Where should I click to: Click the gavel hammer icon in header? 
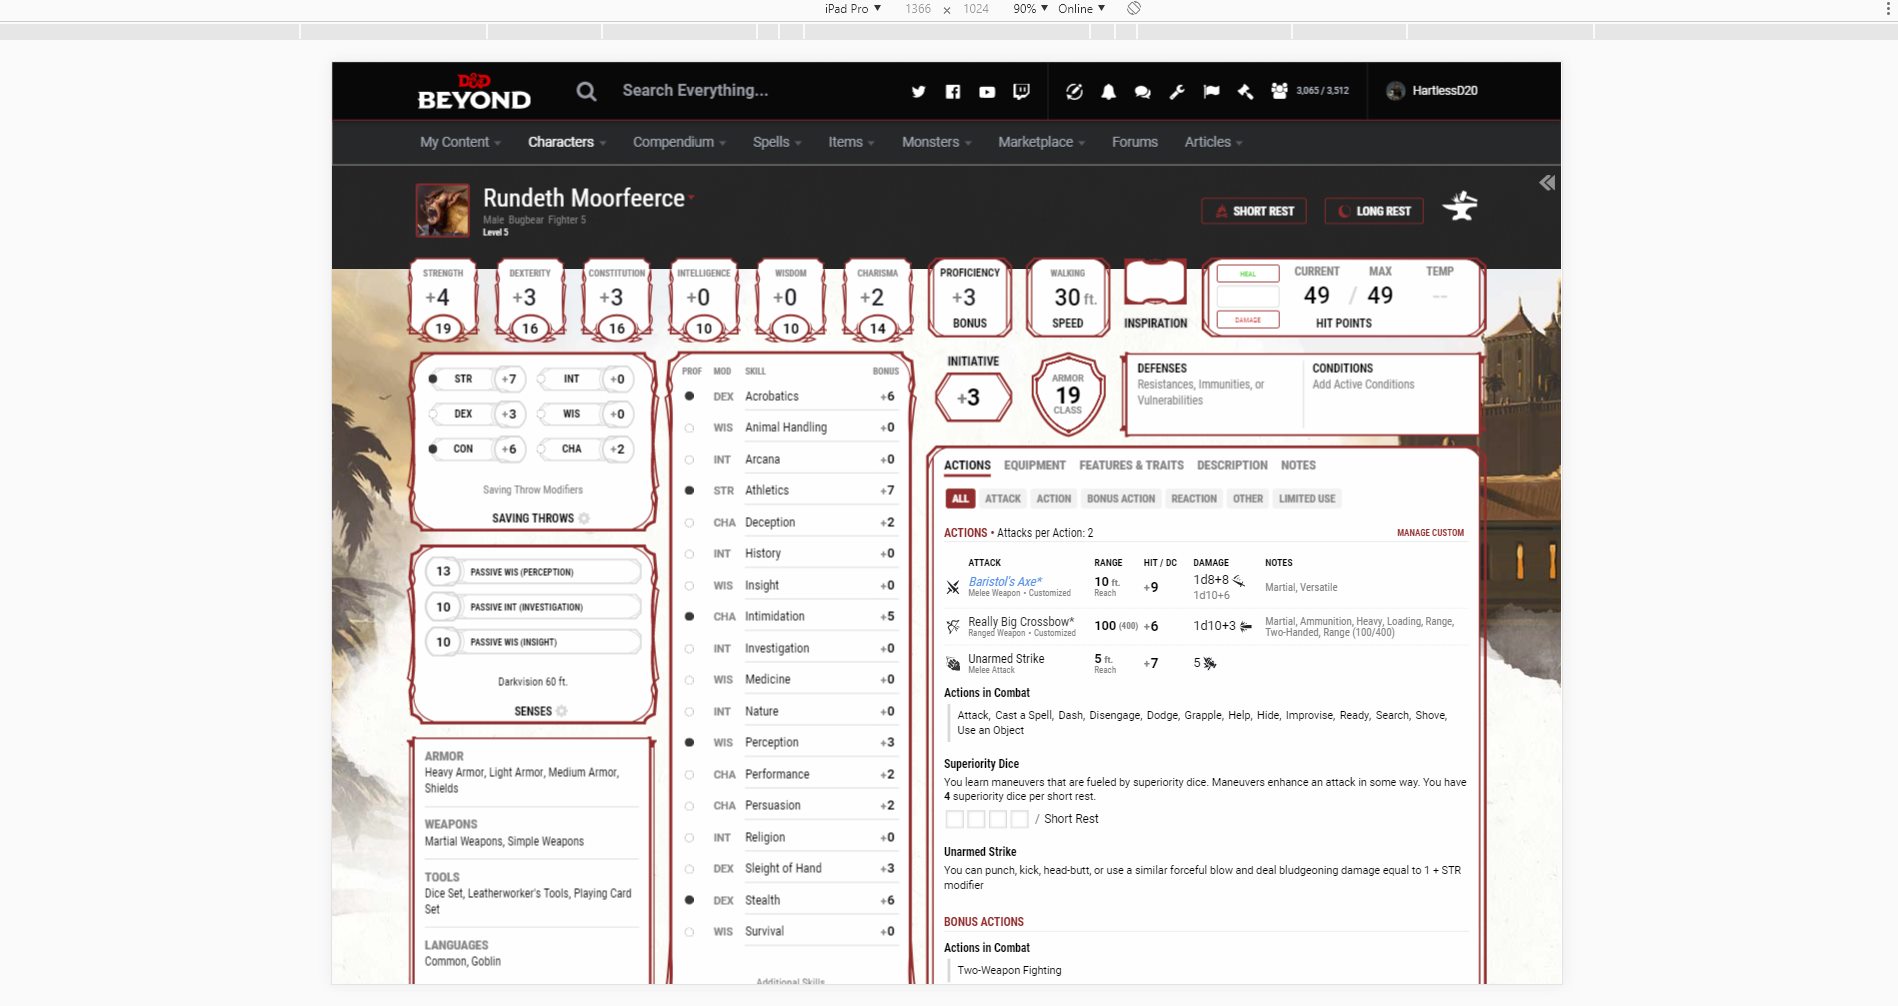point(1245,91)
